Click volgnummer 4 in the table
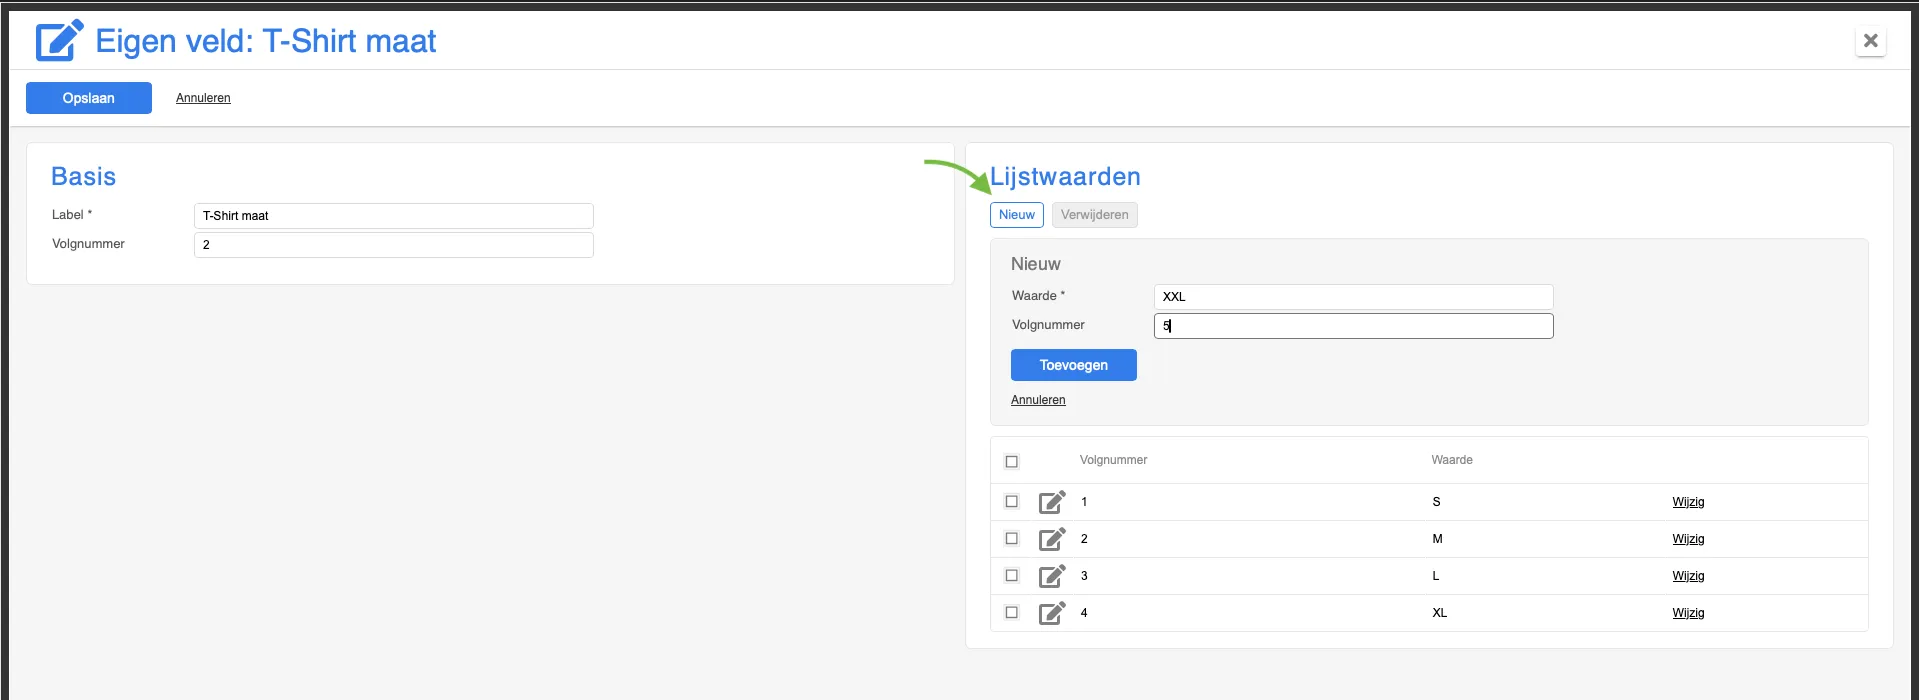 click(1084, 613)
